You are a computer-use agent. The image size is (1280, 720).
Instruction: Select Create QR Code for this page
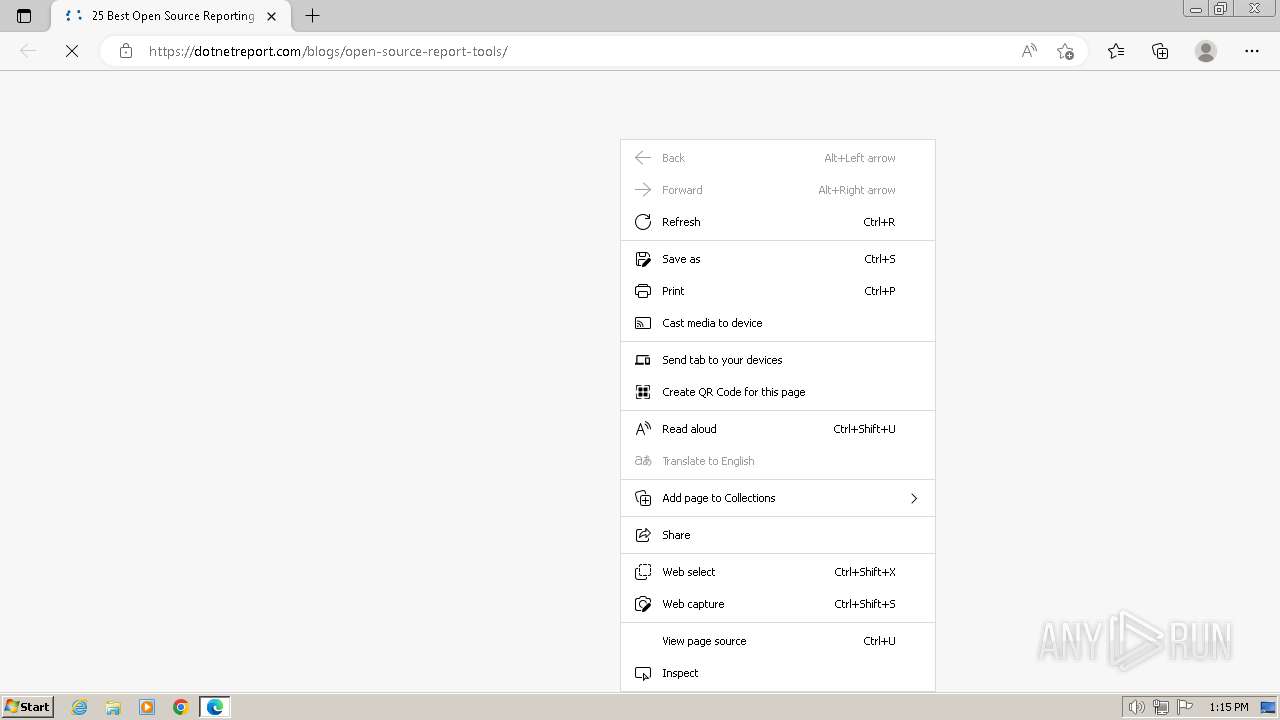coord(778,392)
